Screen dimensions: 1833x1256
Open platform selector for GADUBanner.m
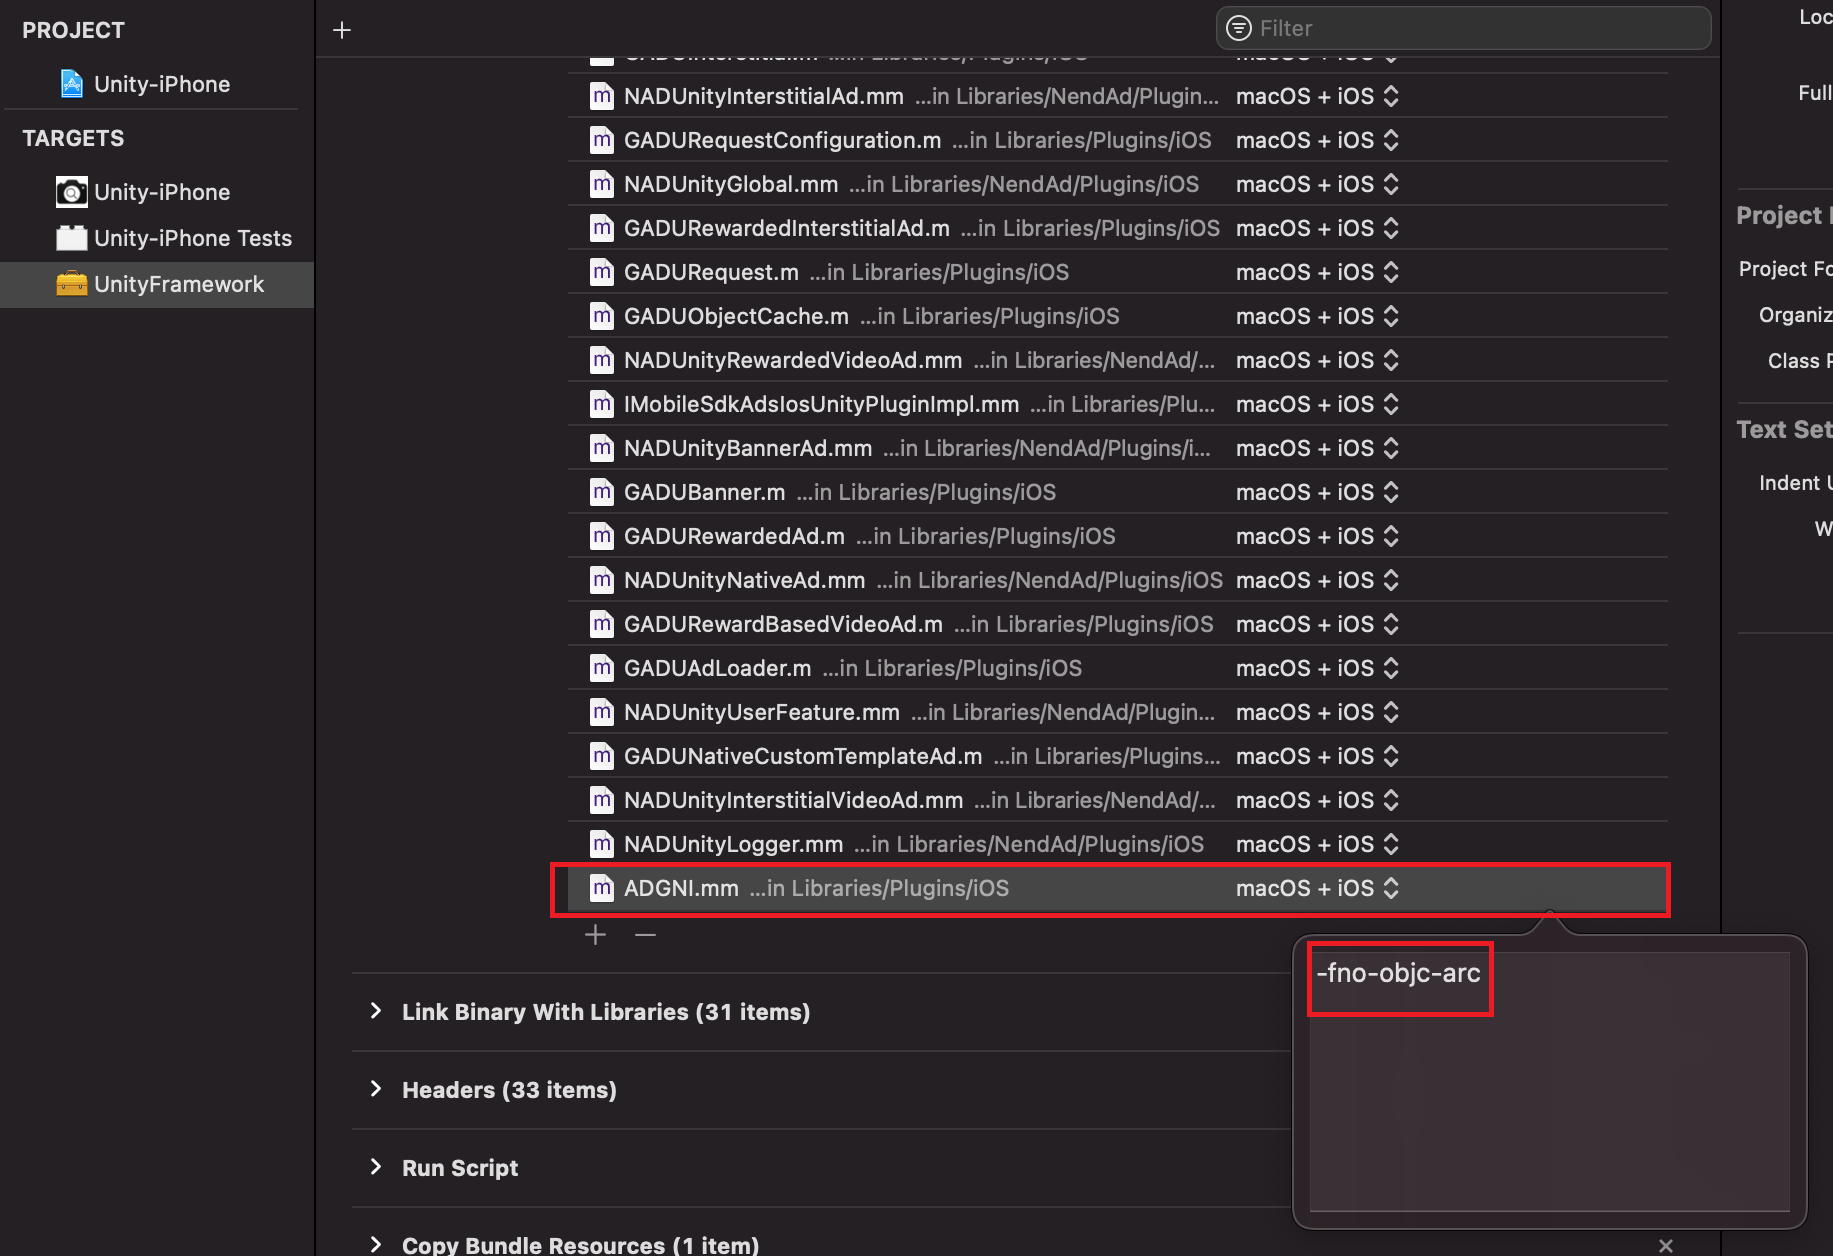point(1391,492)
